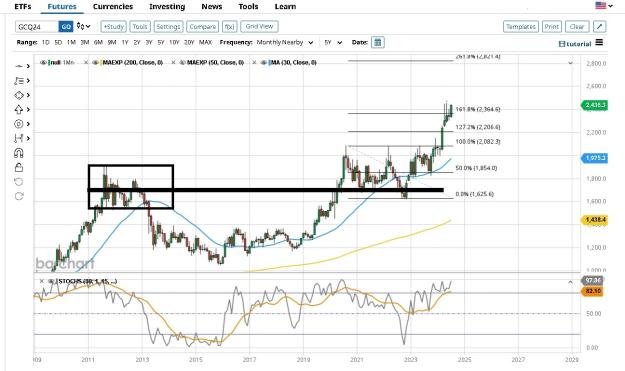Open the ETFs menu
The height and width of the screenshot is (371, 625).
pos(23,6)
